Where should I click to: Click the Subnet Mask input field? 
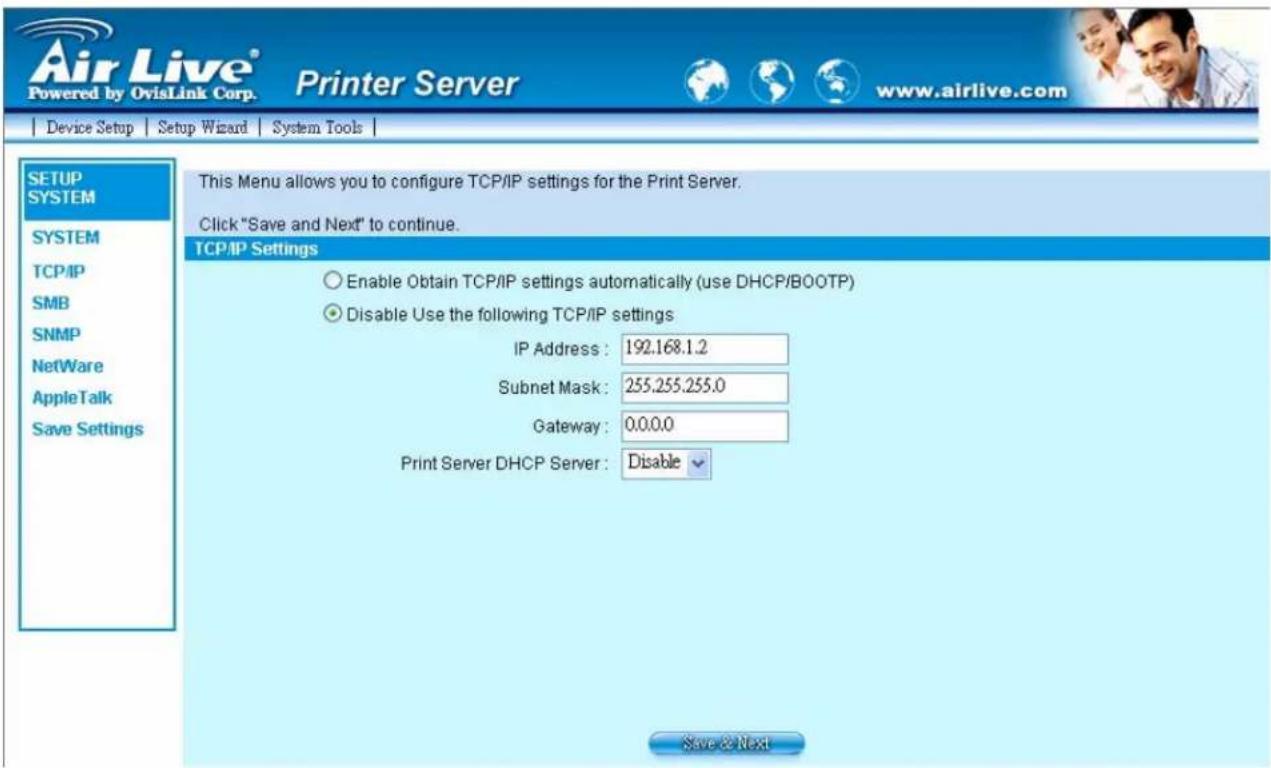click(x=705, y=388)
